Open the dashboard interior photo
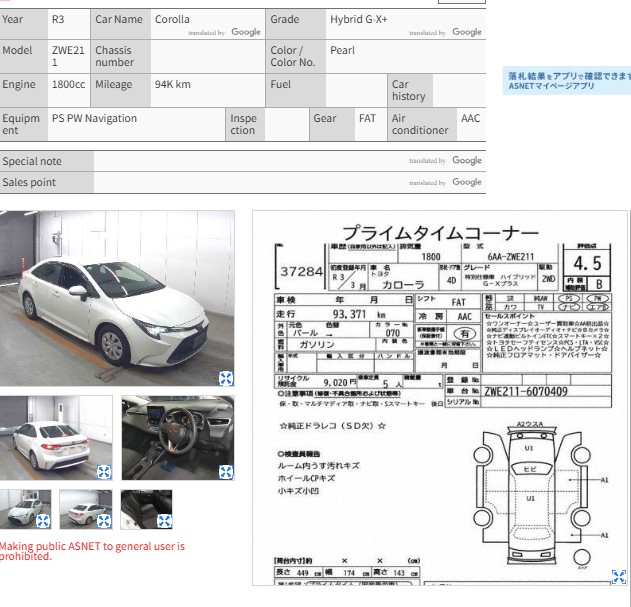The image size is (631, 607). (178, 438)
